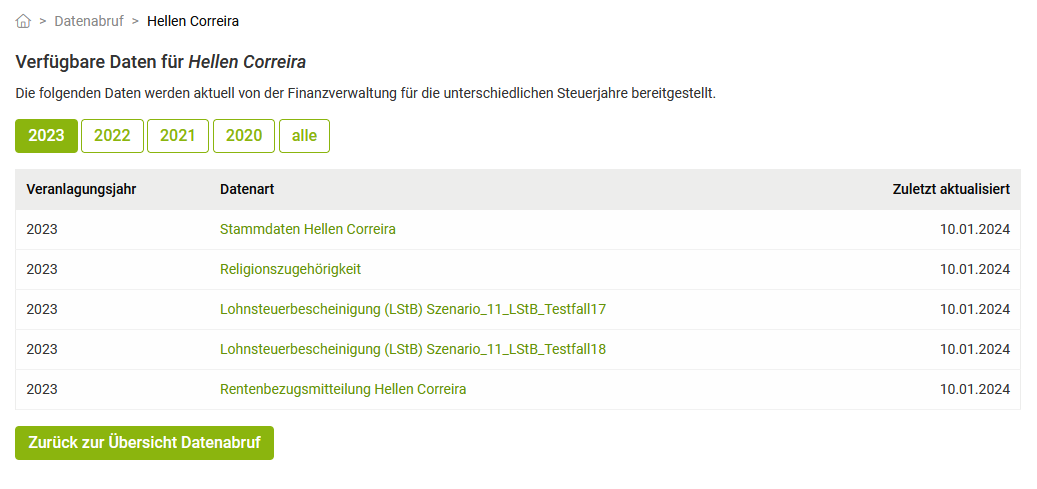Open Datenabruf breadcrumb link
This screenshot has width=1037, height=489.
[89, 21]
